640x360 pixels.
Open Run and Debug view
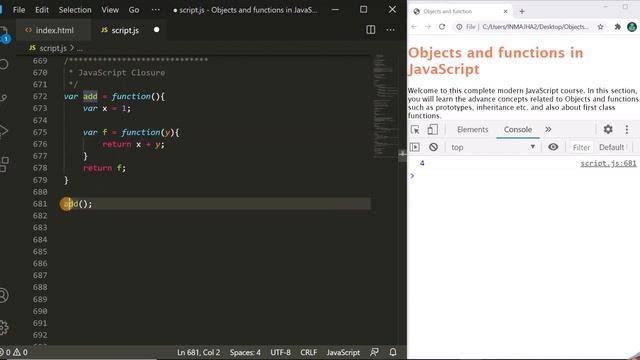pyautogui.click(x=4, y=131)
